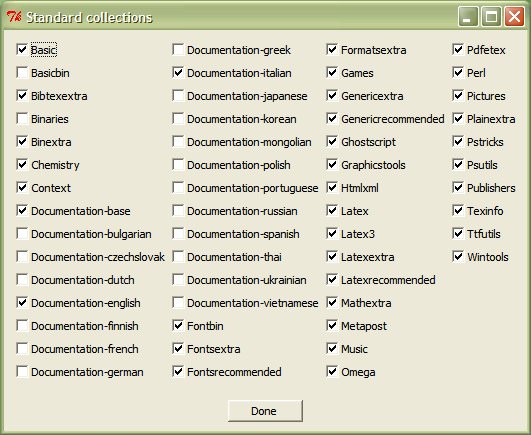Uncheck Ttfutils
The width and height of the screenshot is (531, 435).
coord(458,234)
